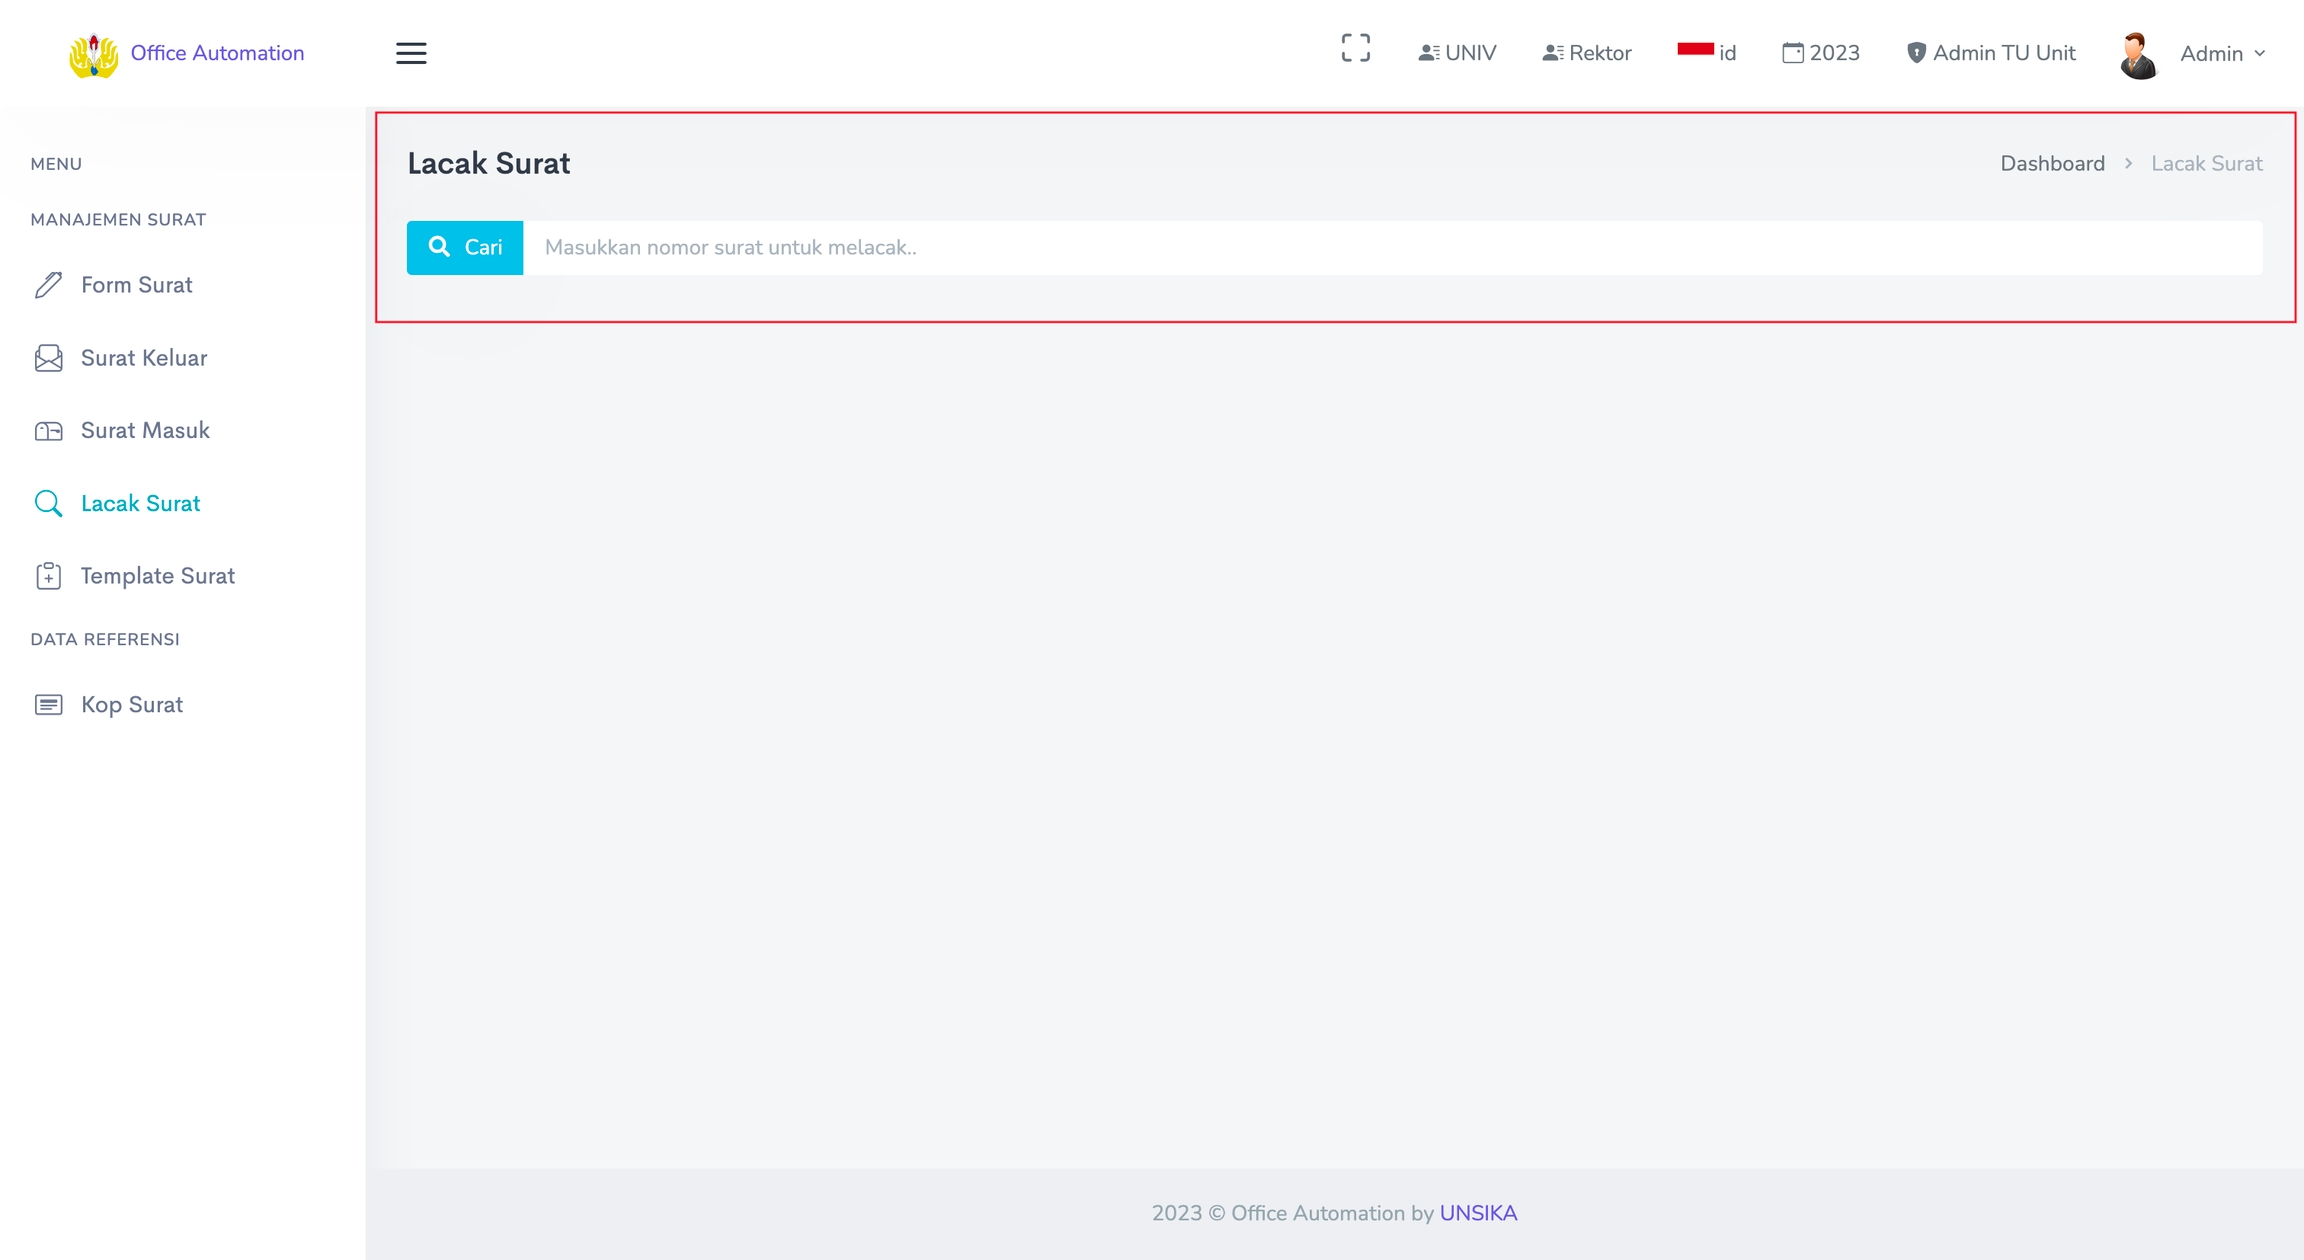Select Lacak Surat magnifier icon
This screenshot has height=1260, width=2304.
pyautogui.click(x=48, y=503)
